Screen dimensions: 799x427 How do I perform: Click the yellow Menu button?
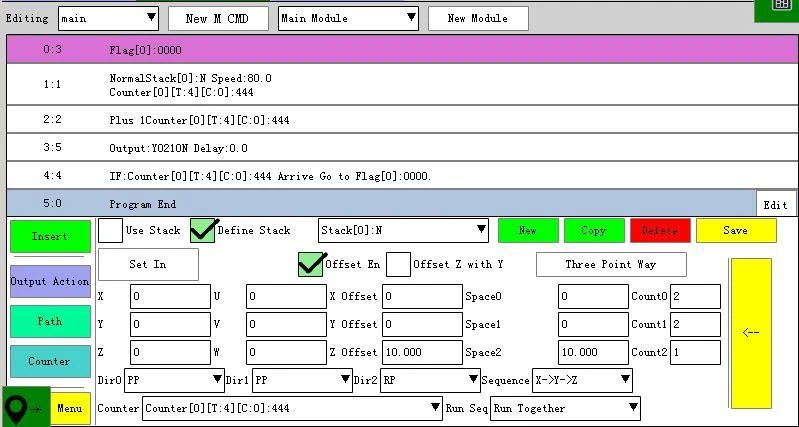(70, 408)
